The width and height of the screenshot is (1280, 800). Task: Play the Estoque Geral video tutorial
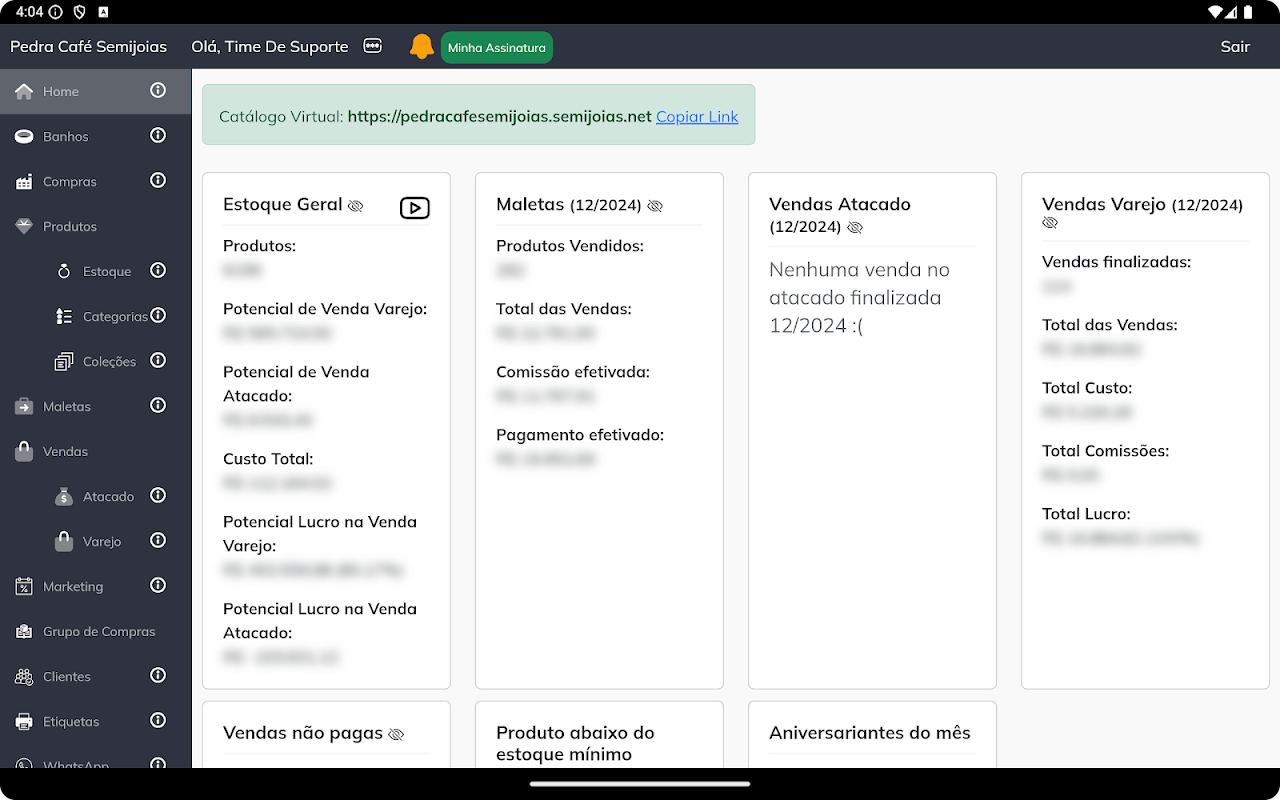pyautogui.click(x=414, y=207)
